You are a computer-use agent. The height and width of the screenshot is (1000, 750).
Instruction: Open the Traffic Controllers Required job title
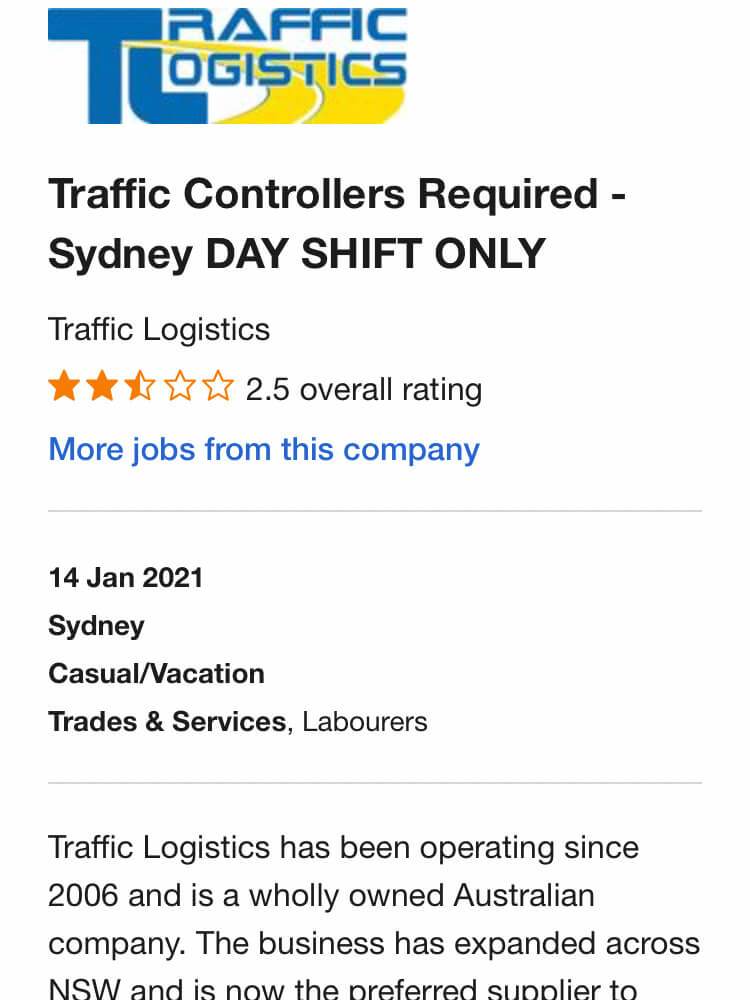point(337,223)
